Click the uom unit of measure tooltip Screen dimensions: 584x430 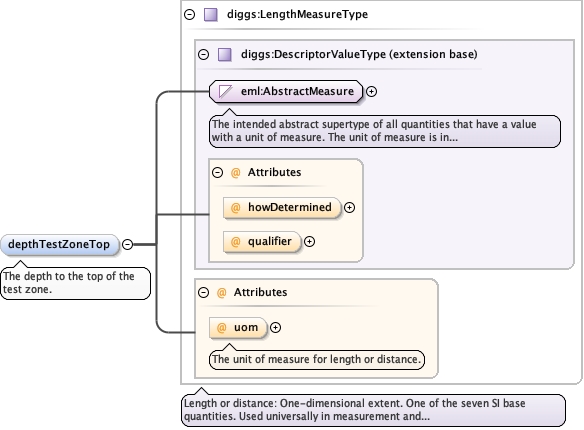point(317,360)
